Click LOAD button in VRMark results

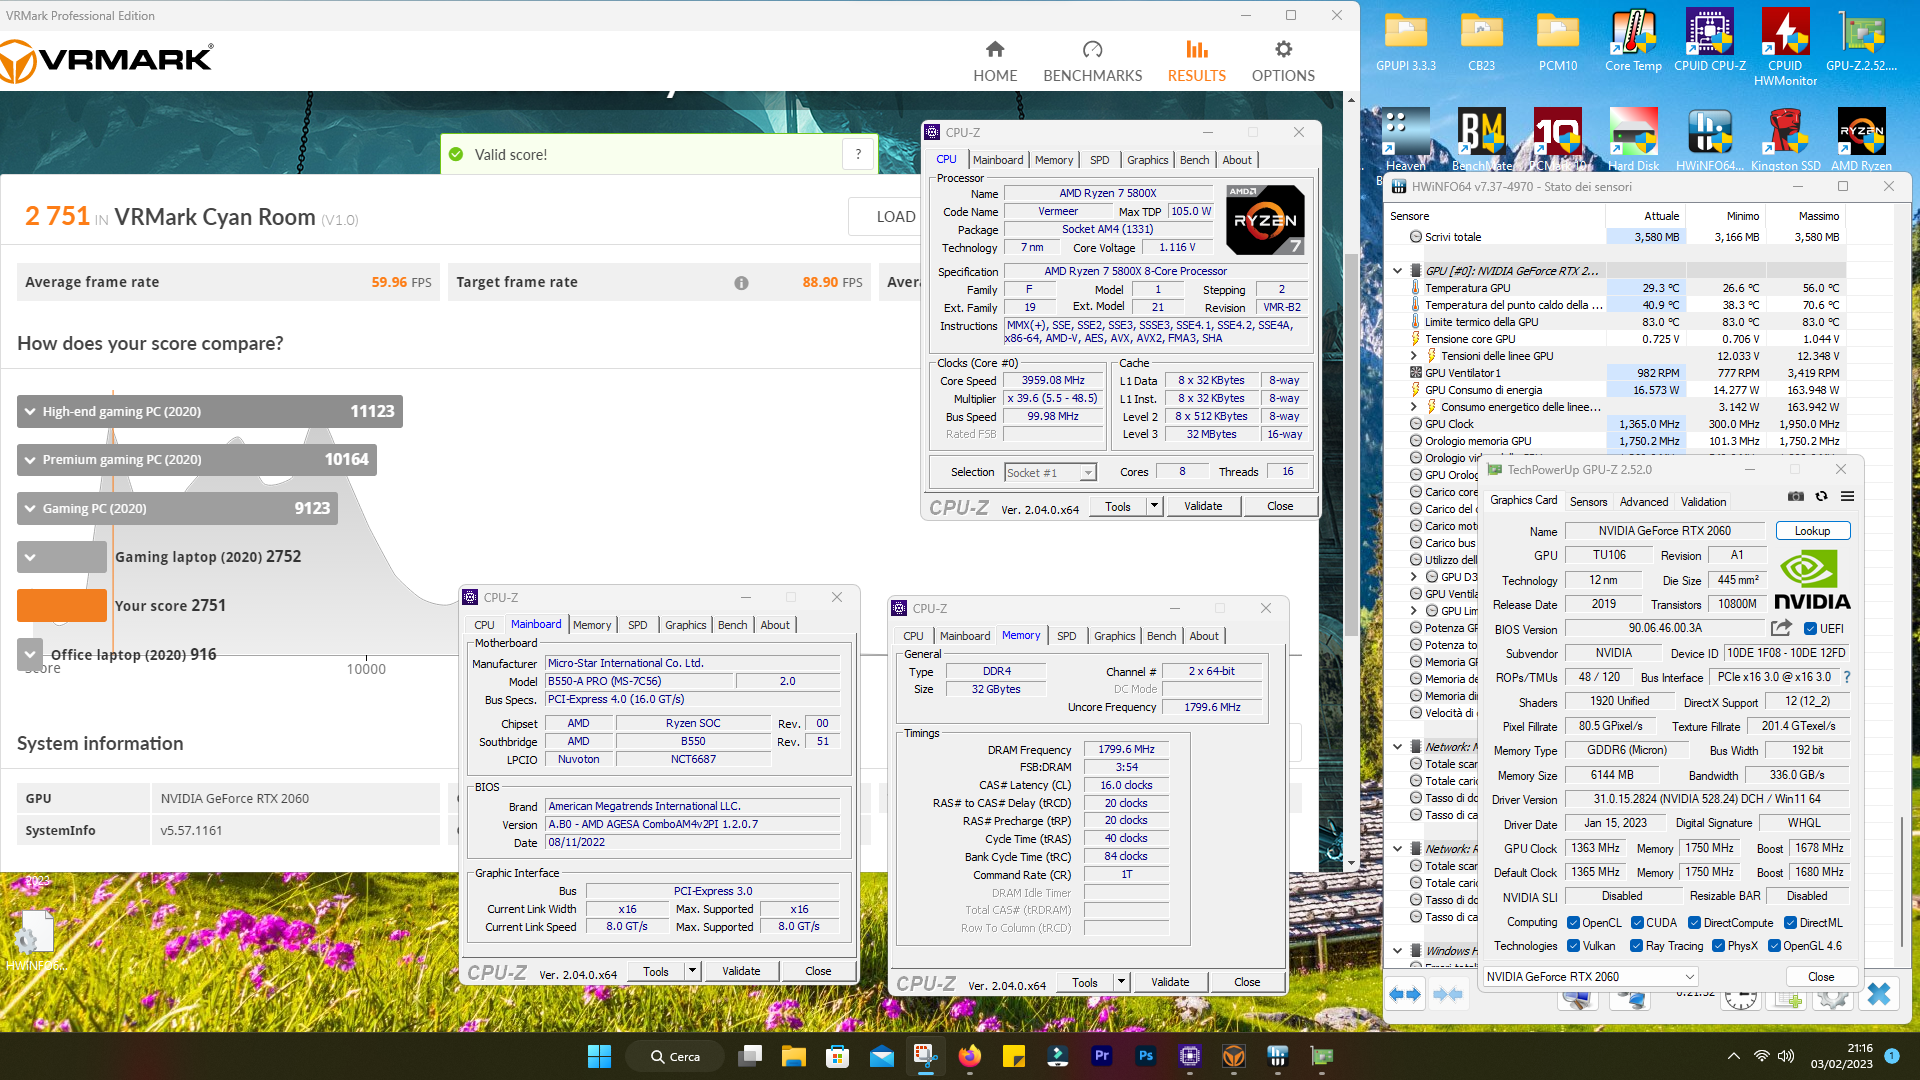[x=895, y=217]
